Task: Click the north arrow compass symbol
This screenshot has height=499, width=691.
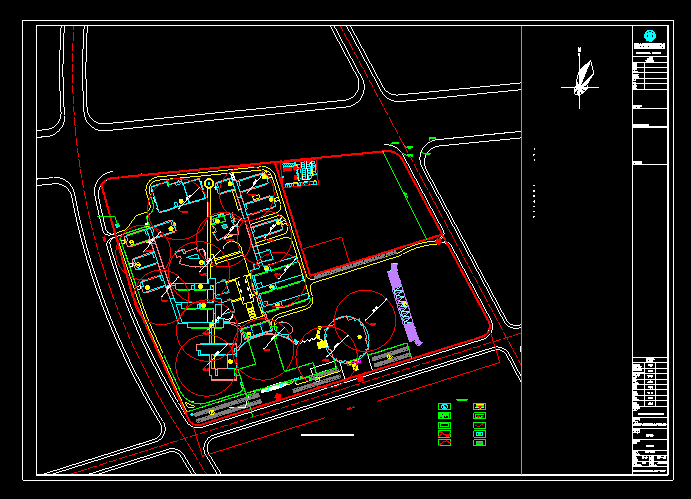Action: (582, 78)
